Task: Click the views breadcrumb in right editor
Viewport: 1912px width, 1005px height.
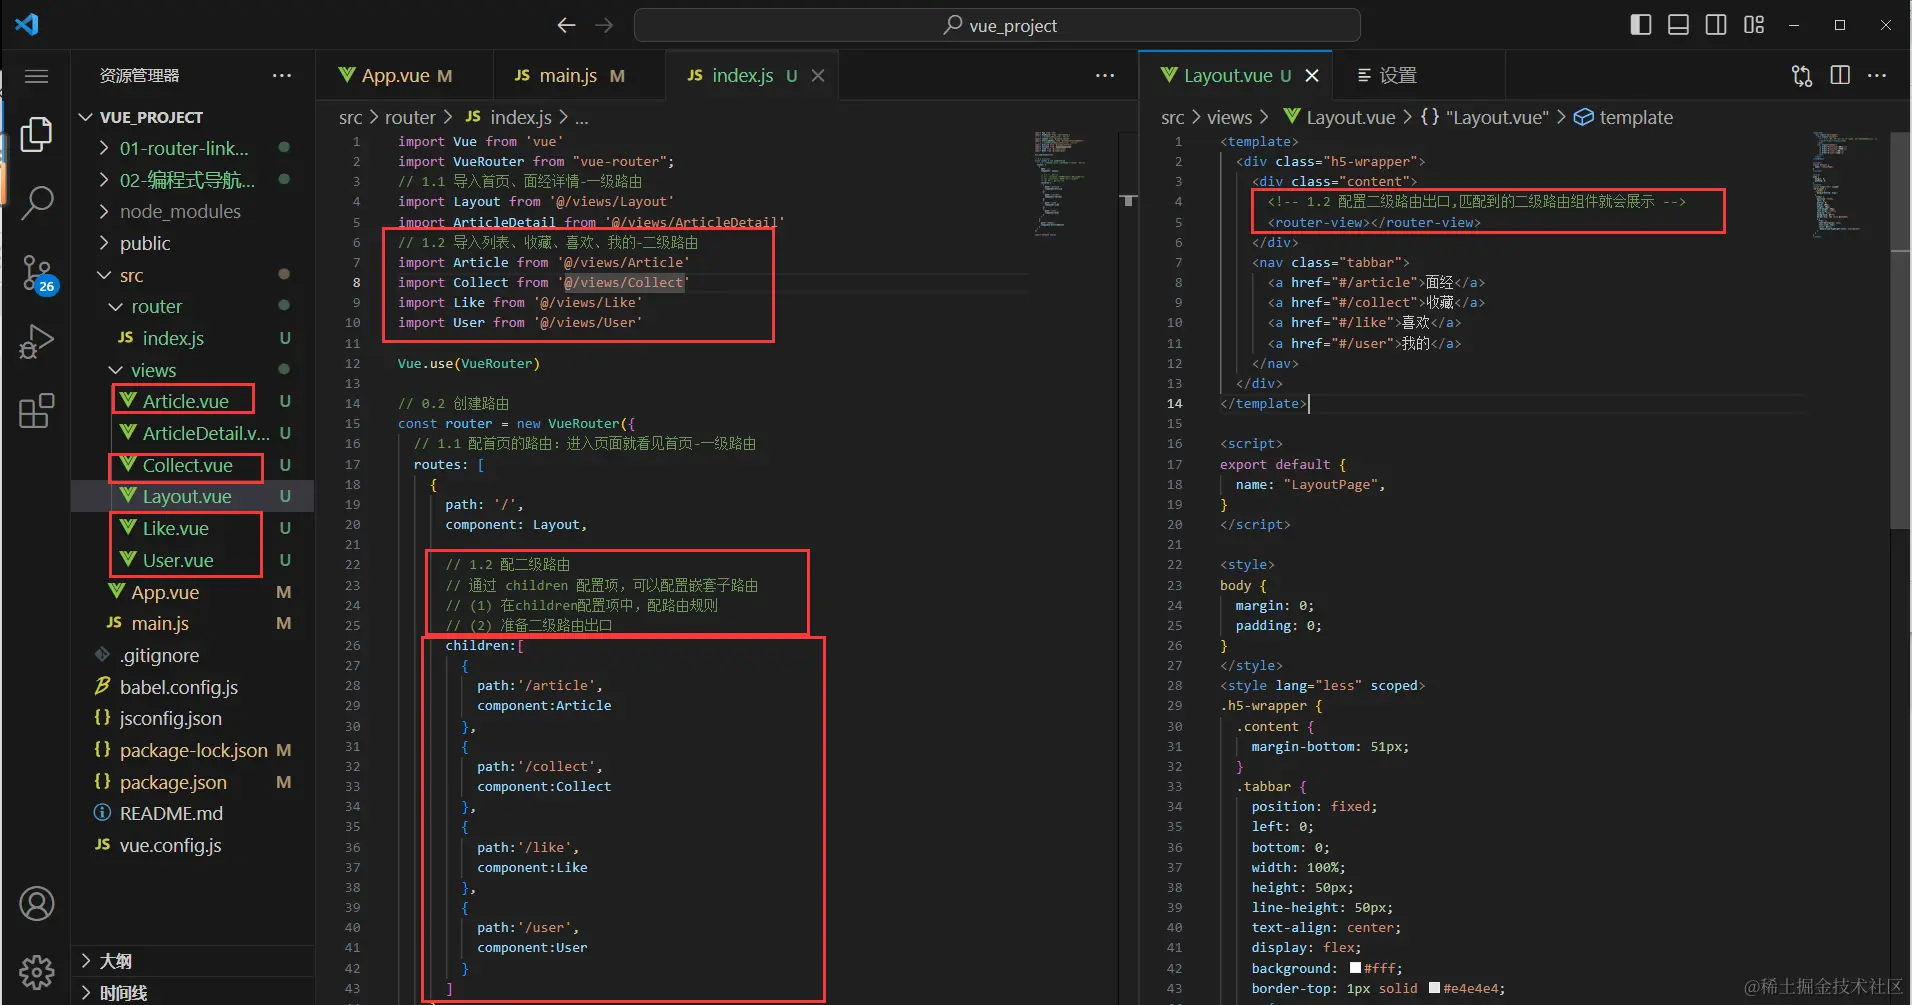Action: (x=1229, y=118)
